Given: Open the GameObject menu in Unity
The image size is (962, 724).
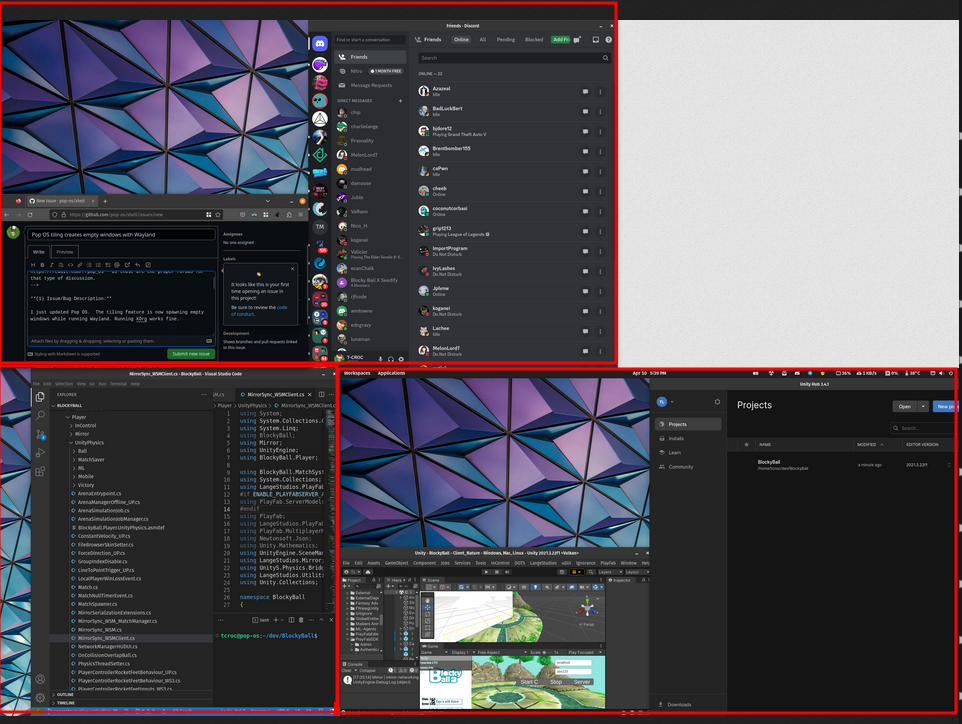Looking at the screenshot, I should coord(397,562).
